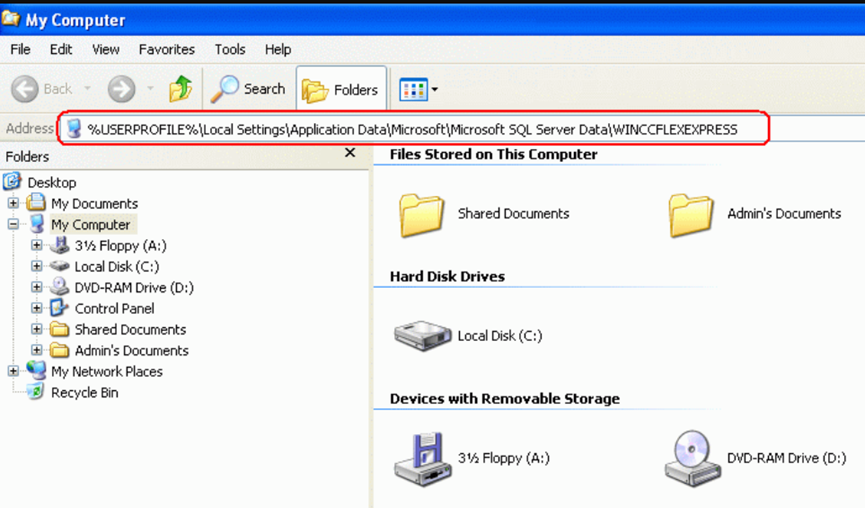865x508 pixels.
Task: Click the Back arrow button
Action: pos(25,89)
